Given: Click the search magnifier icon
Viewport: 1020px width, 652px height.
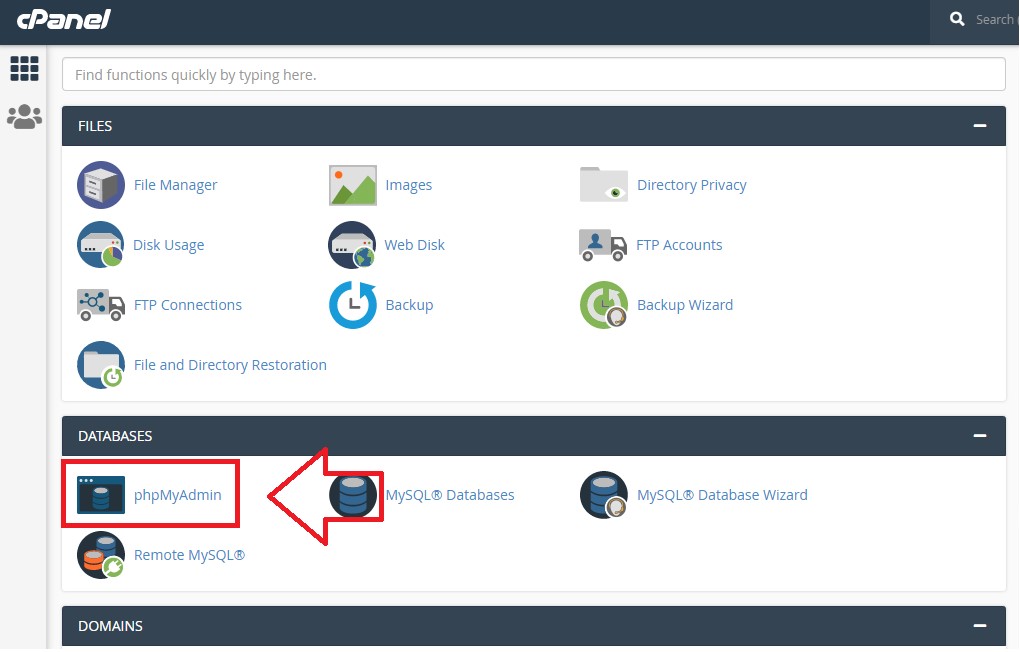Looking at the screenshot, I should (x=957, y=20).
